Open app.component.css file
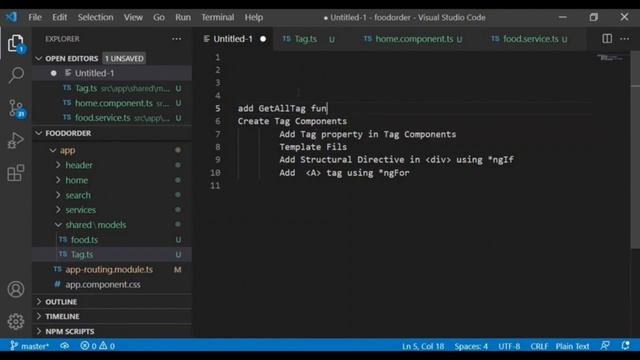This screenshot has height=360, width=640. pos(112,284)
